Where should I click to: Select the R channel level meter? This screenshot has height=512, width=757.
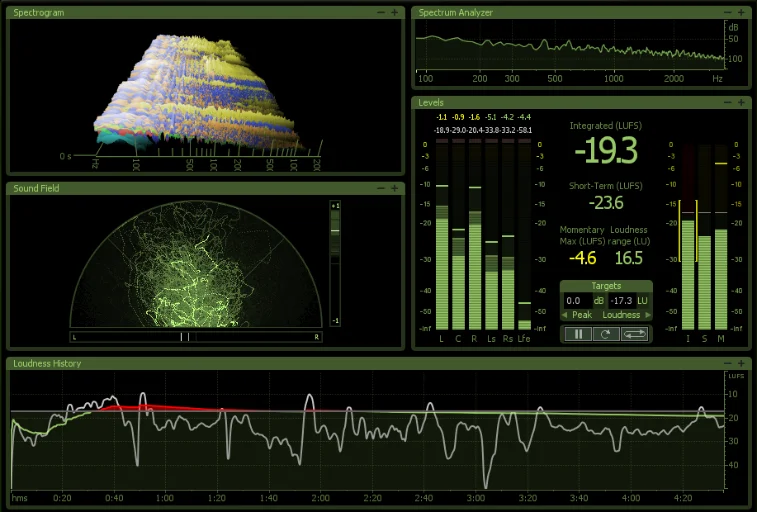(475, 235)
